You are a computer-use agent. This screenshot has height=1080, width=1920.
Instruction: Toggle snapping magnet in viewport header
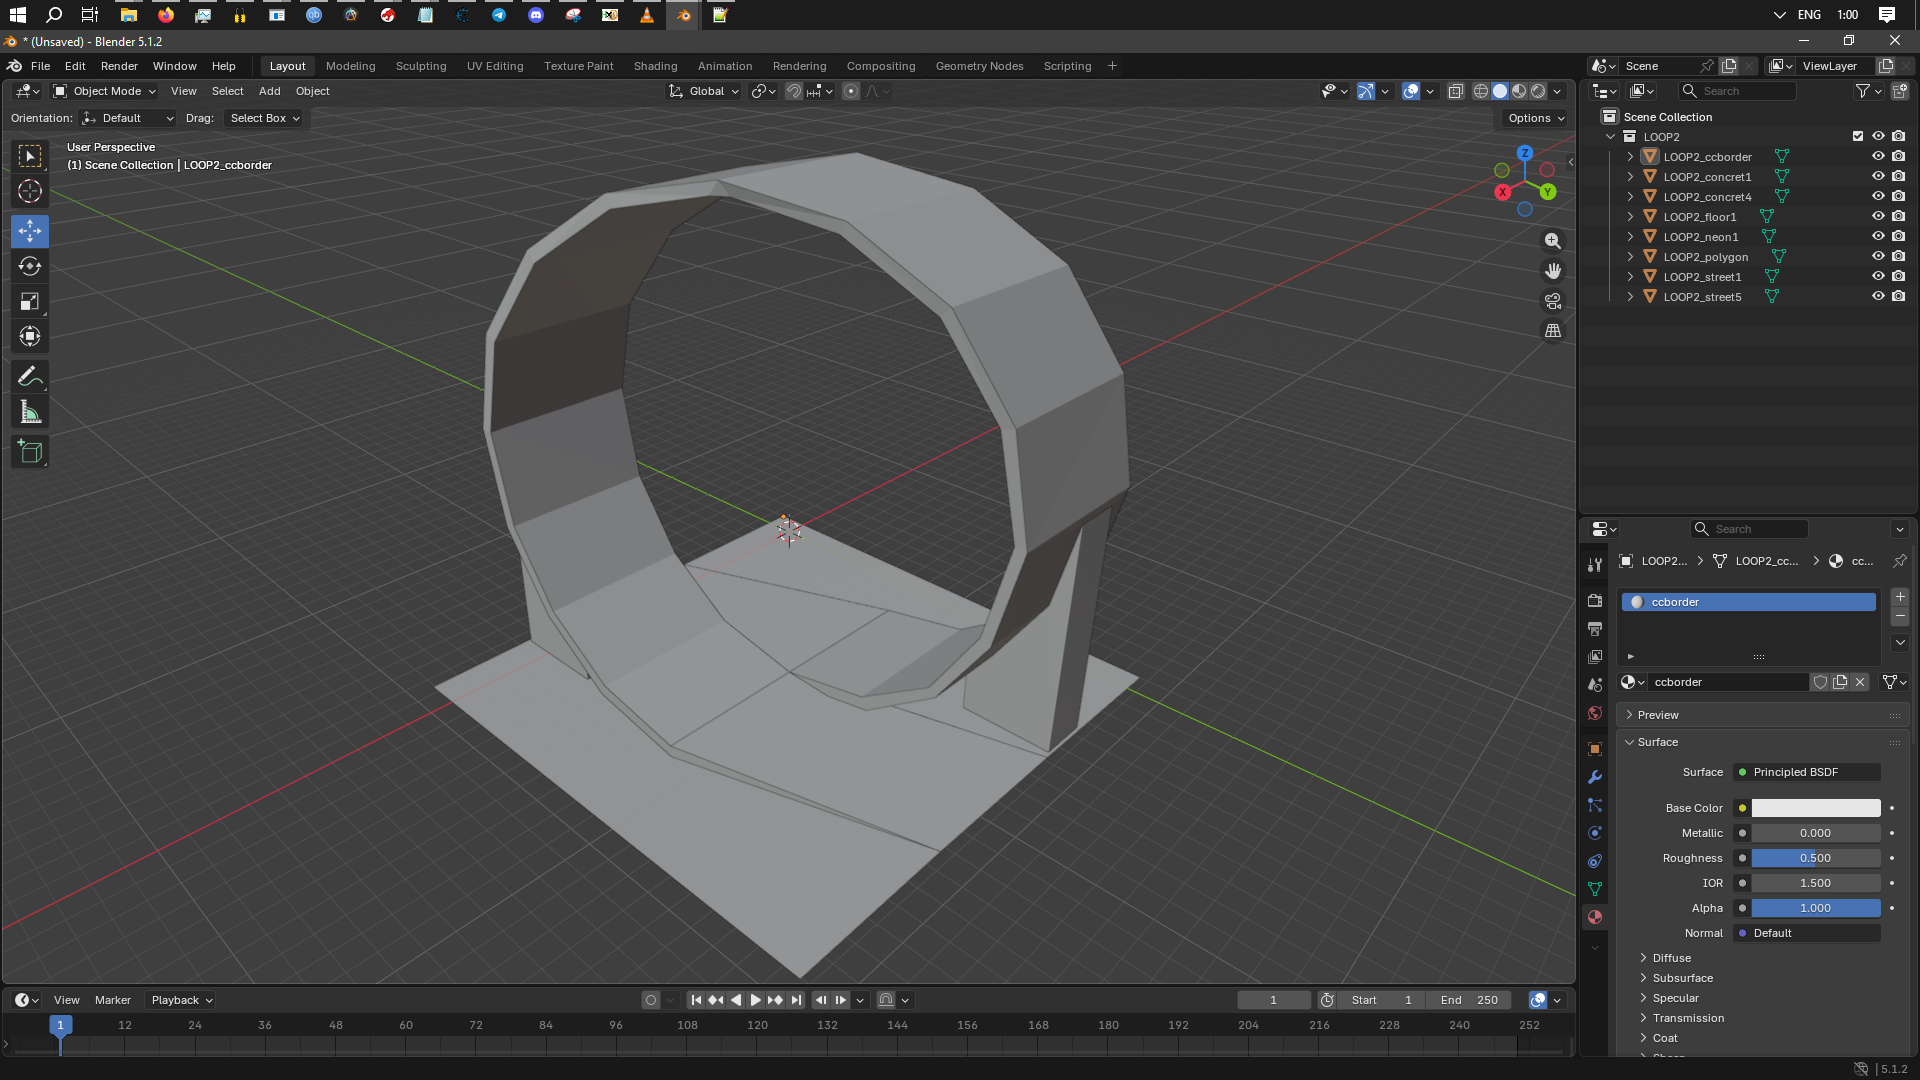793,91
